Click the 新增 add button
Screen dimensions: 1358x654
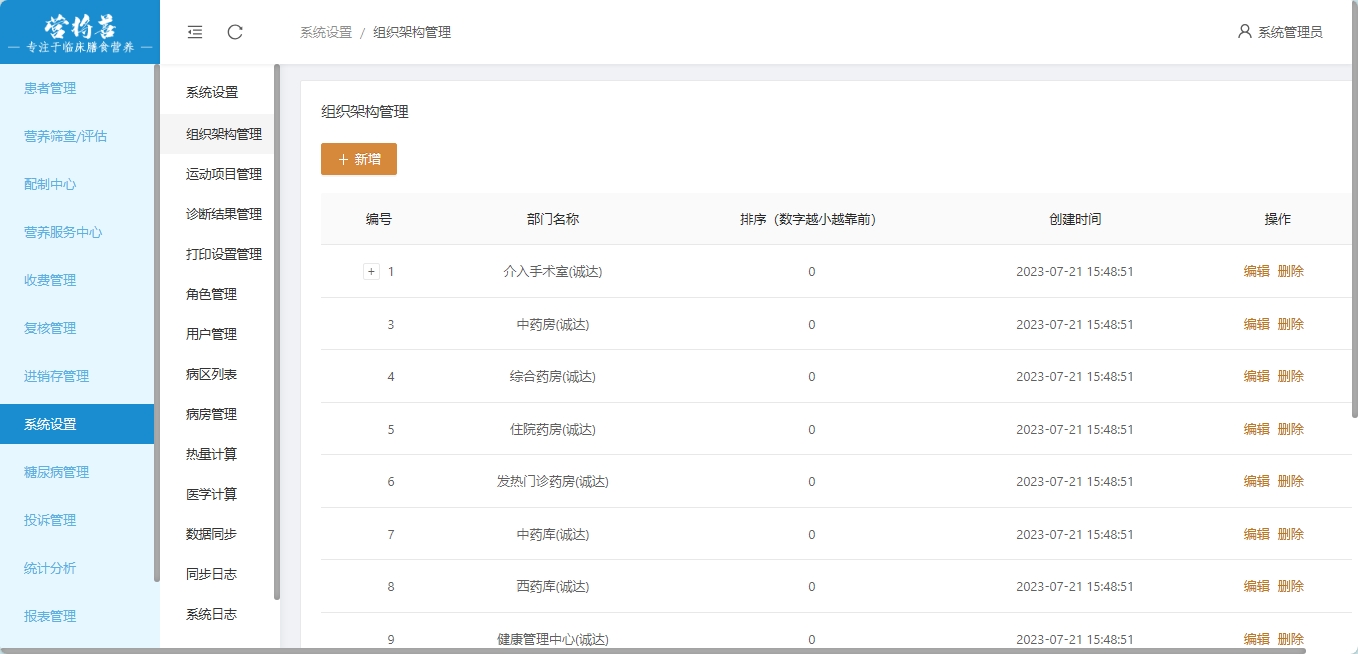[359, 159]
